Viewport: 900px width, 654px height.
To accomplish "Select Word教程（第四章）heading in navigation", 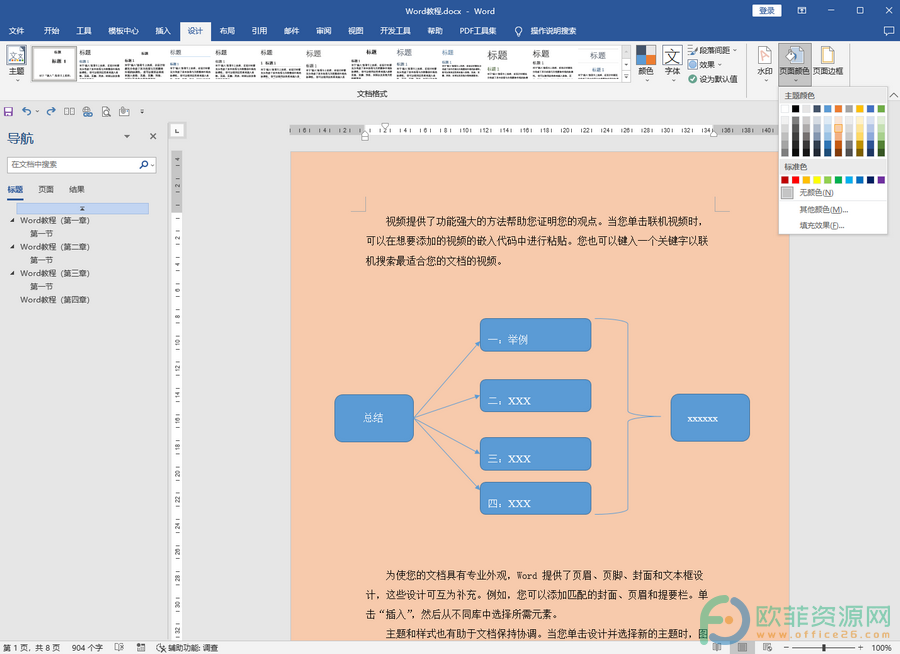I will 55,299.
